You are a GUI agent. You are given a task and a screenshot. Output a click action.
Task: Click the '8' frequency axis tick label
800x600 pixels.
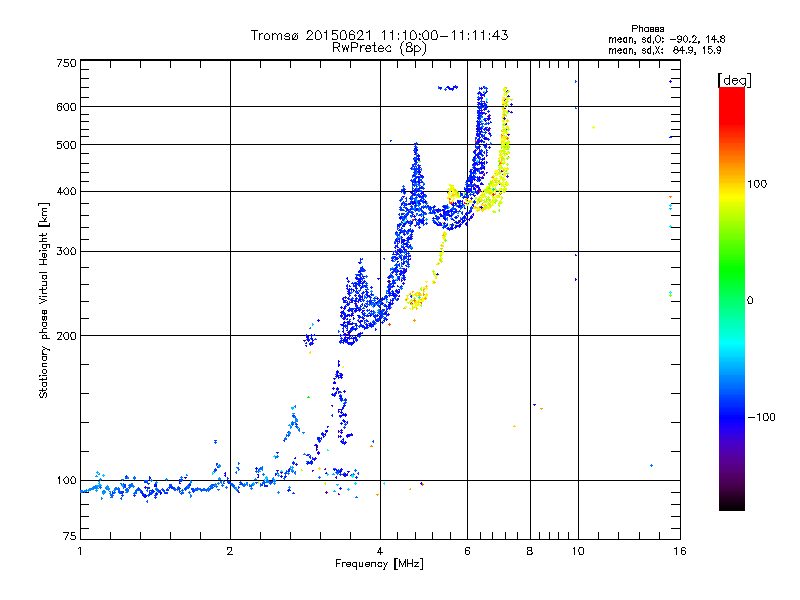(x=530, y=551)
